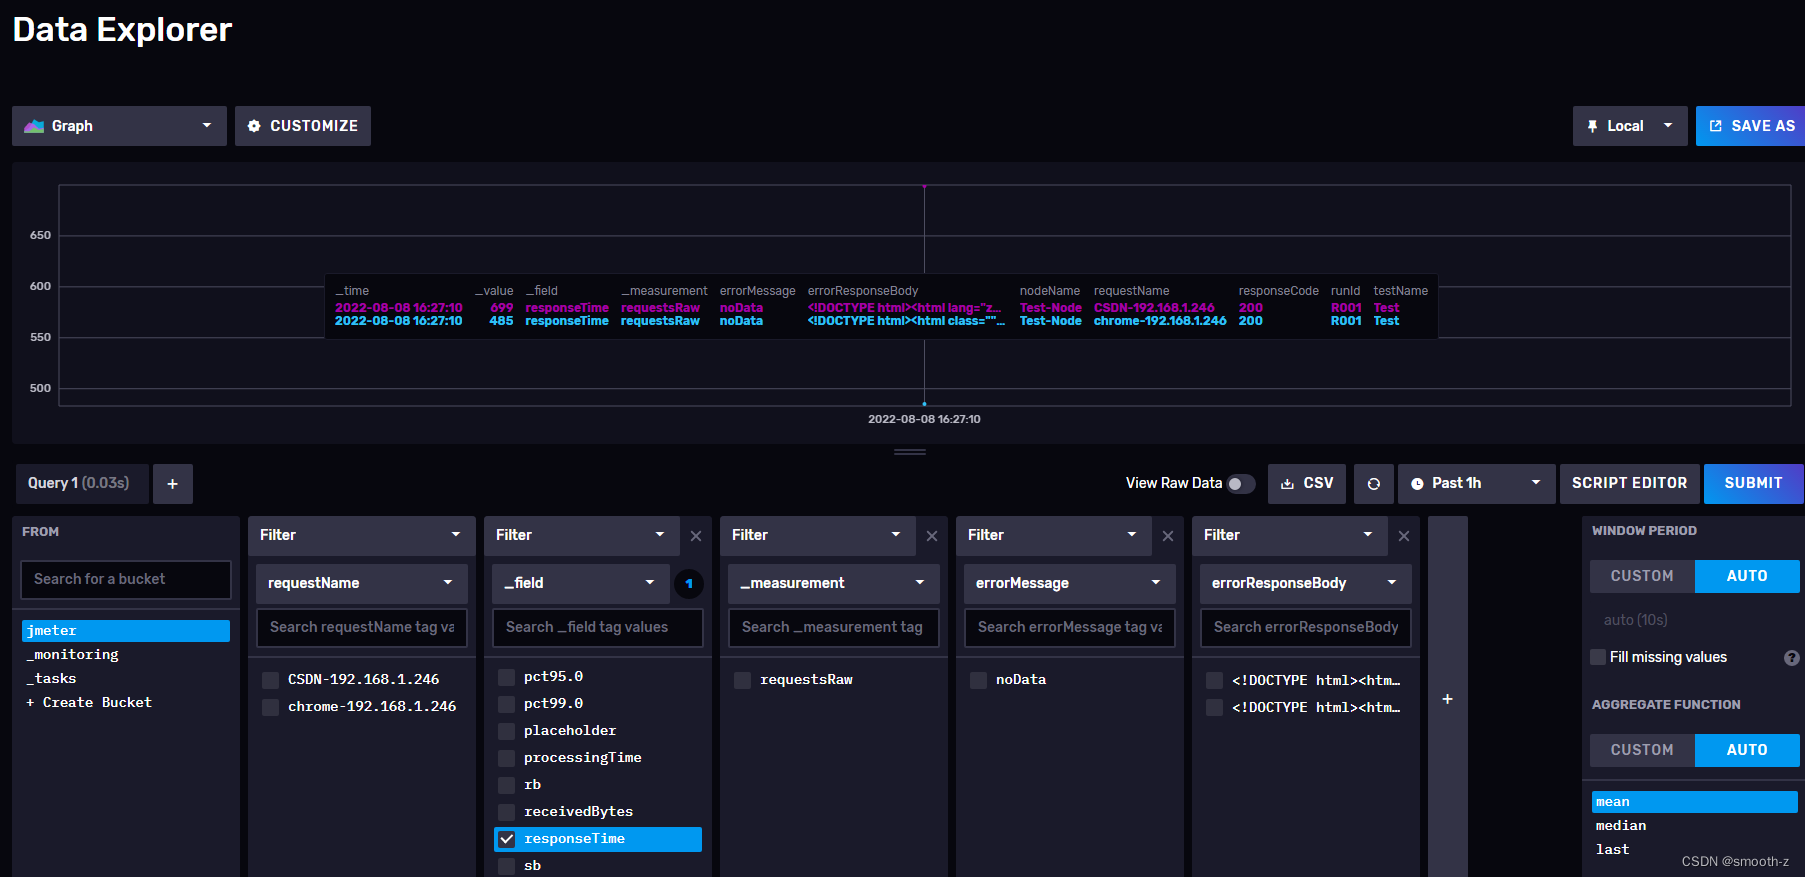Open the Past 1h time range dropdown

(x=1476, y=483)
